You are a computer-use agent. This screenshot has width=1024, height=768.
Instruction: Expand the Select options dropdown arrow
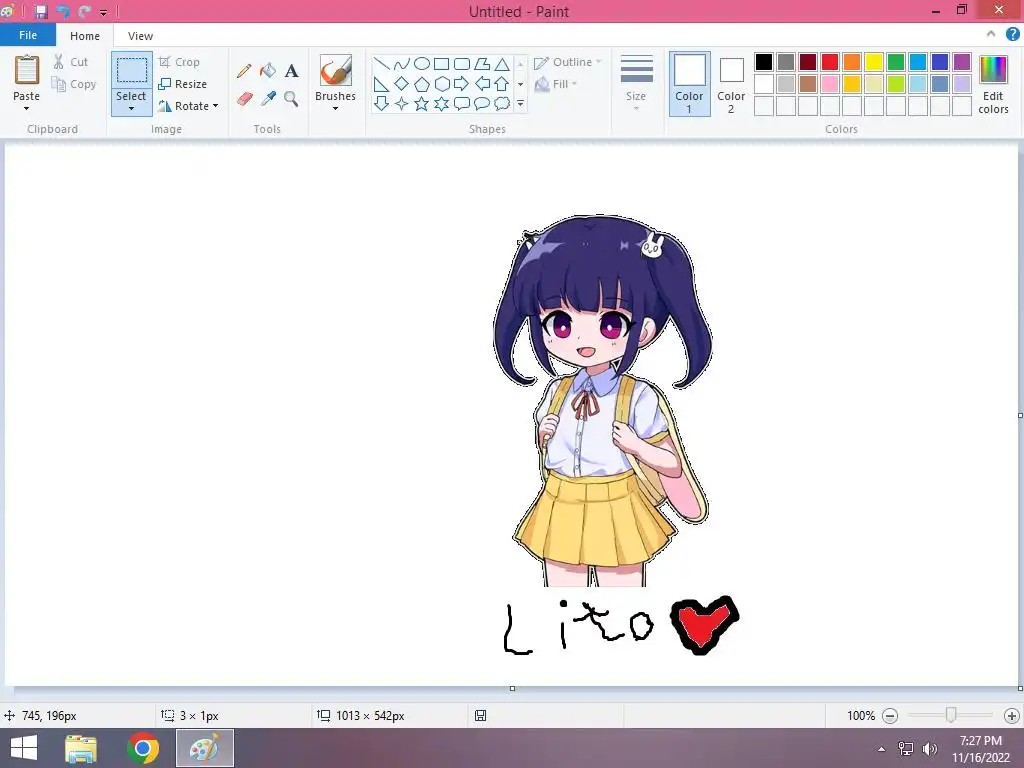click(x=131, y=108)
